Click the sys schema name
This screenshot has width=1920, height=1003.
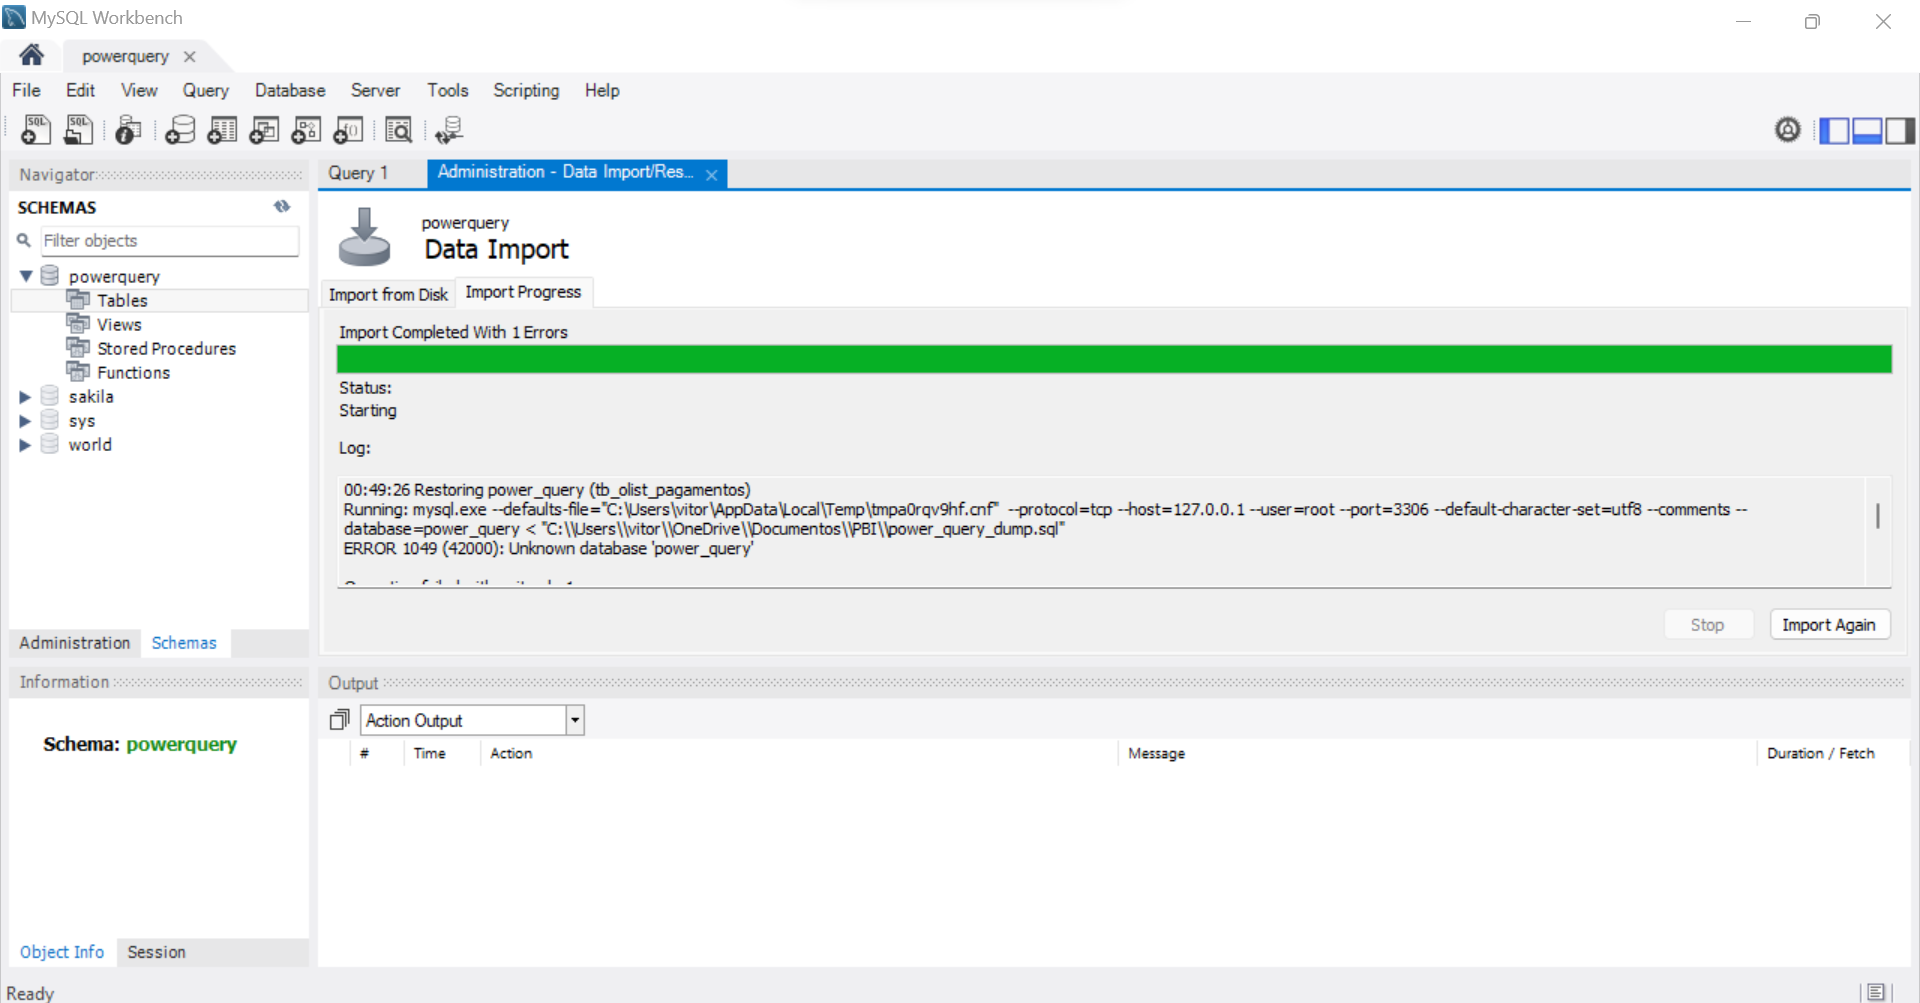click(82, 421)
